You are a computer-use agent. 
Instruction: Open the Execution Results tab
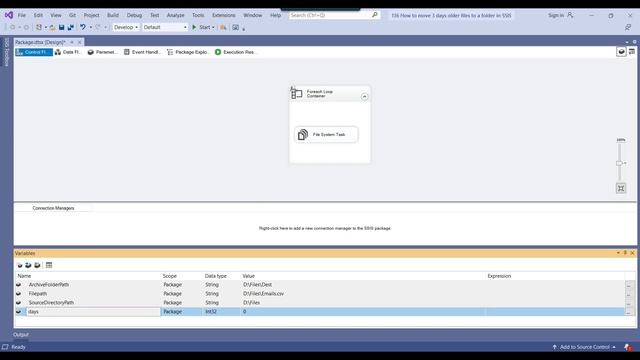pos(236,52)
